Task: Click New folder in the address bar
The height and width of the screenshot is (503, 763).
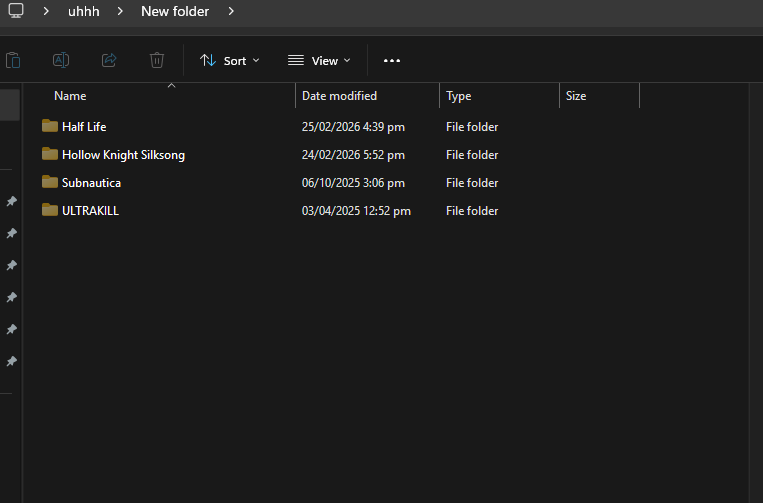Action: 175,11
